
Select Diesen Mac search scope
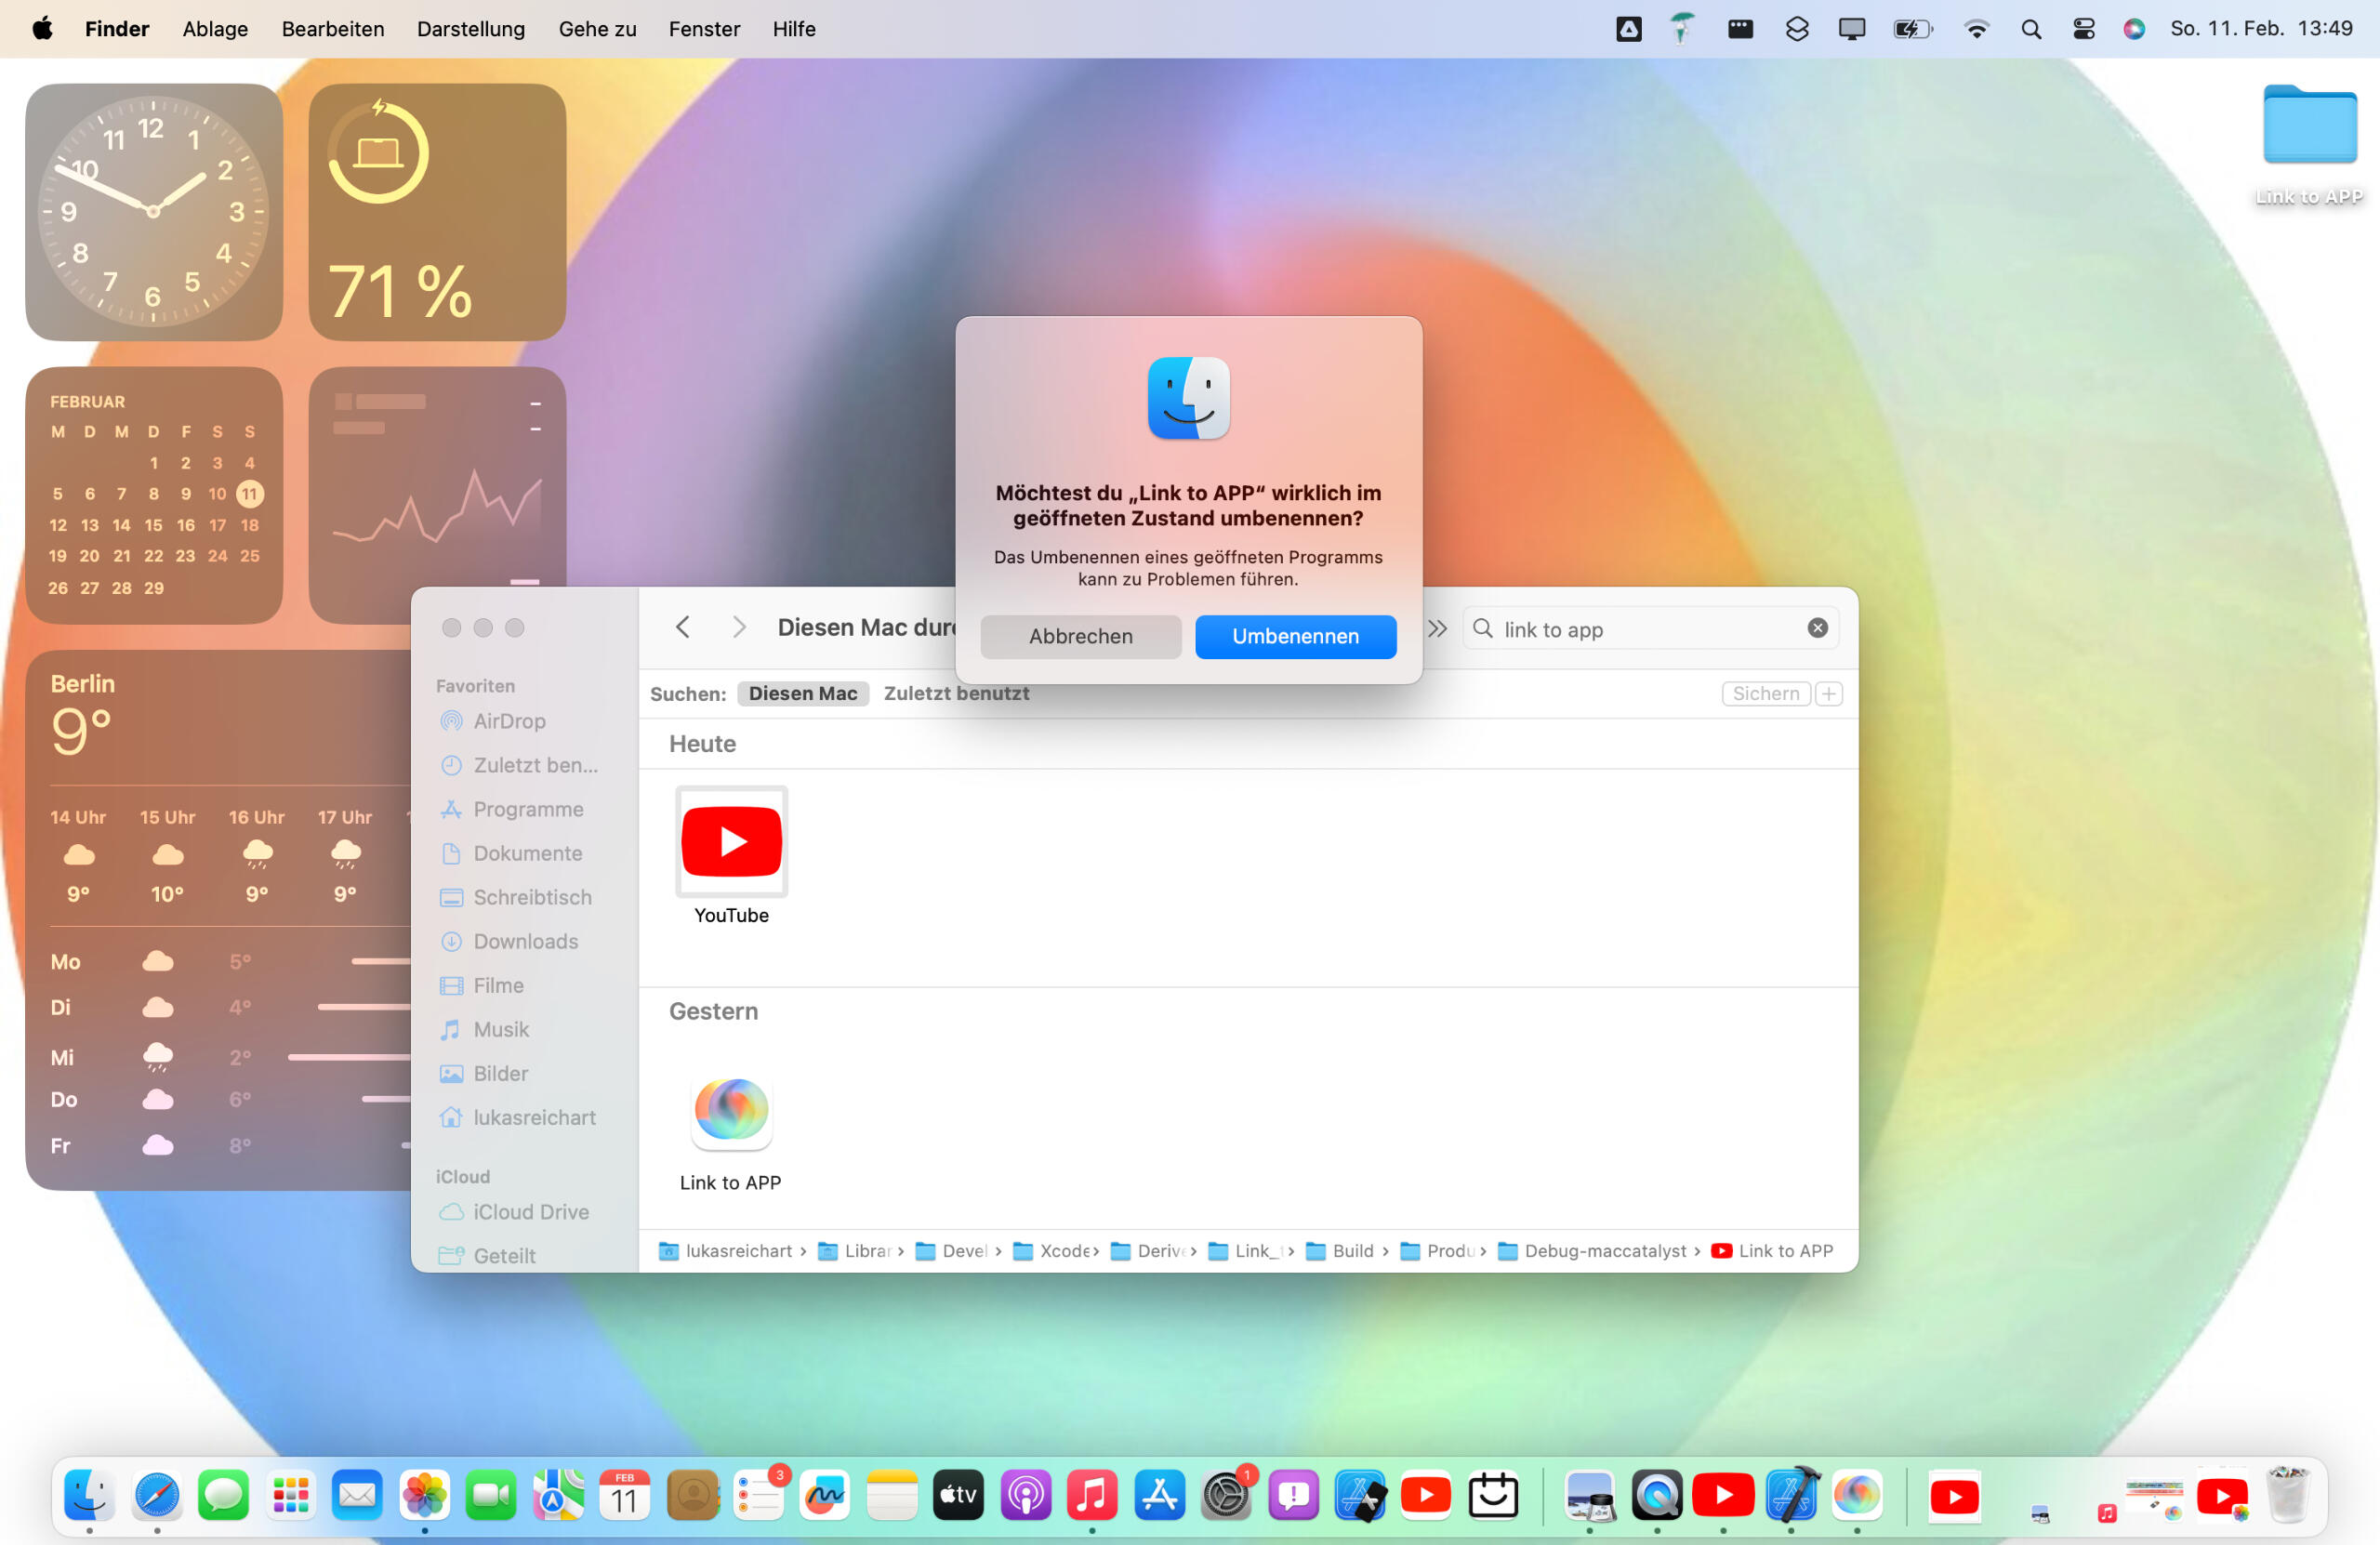tap(802, 693)
